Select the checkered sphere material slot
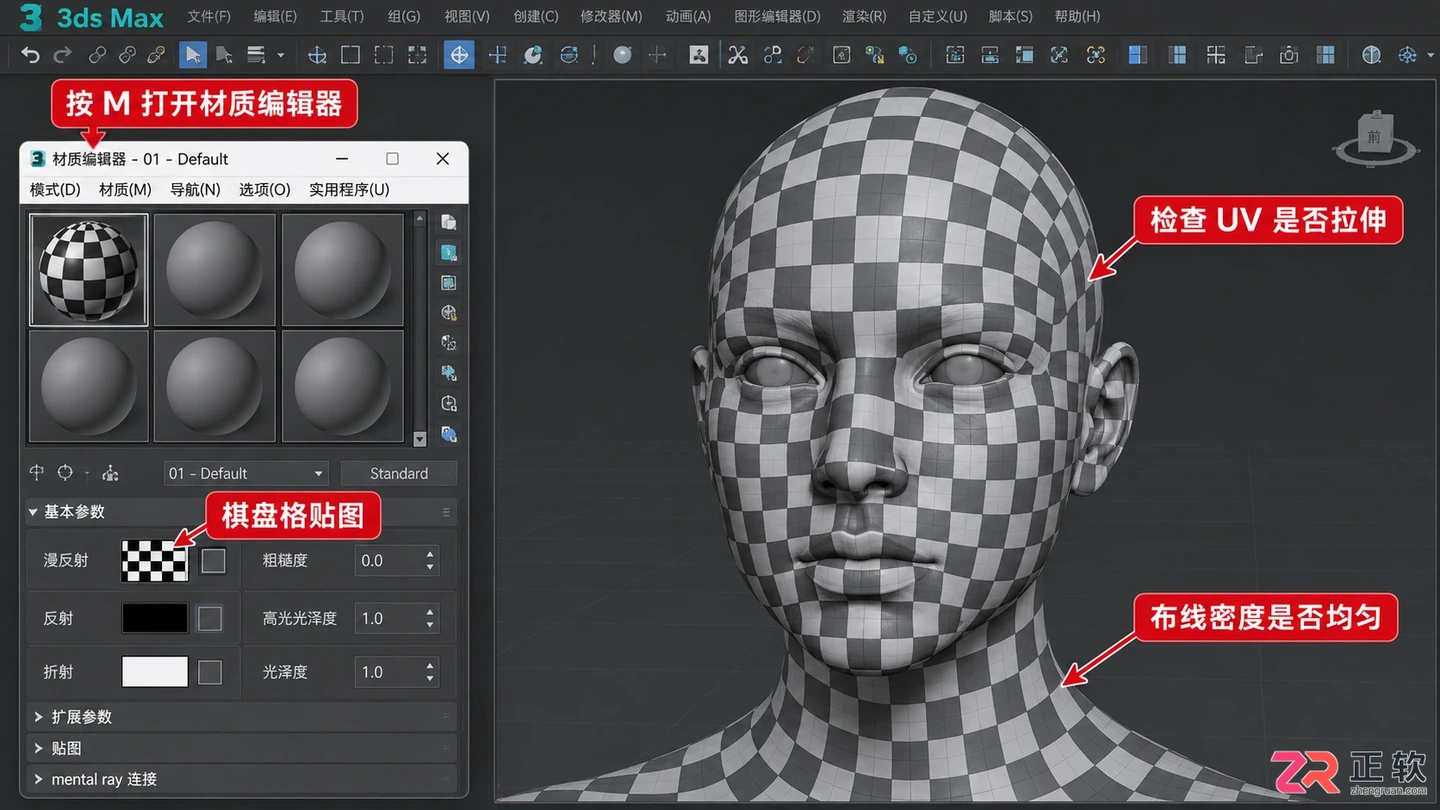The width and height of the screenshot is (1440, 810). pos(89,270)
